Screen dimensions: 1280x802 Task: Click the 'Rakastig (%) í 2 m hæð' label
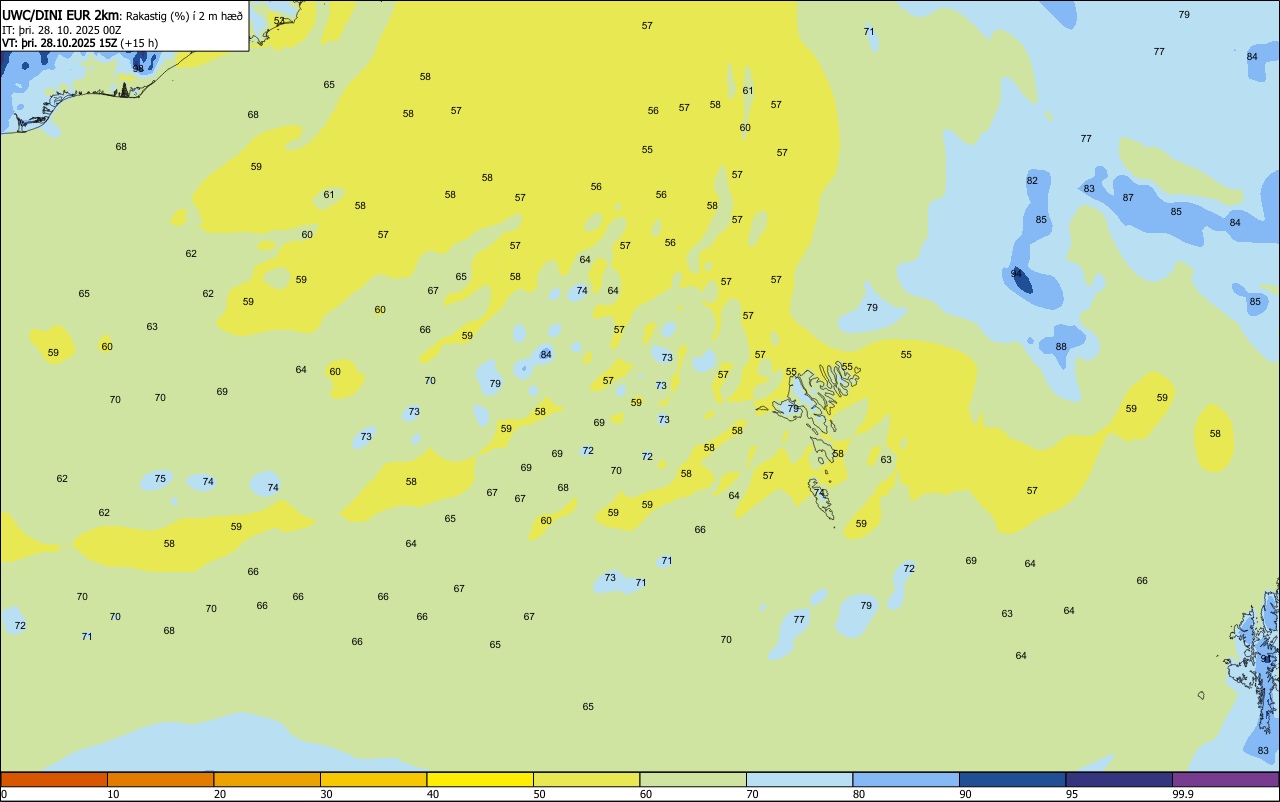pos(184,16)
